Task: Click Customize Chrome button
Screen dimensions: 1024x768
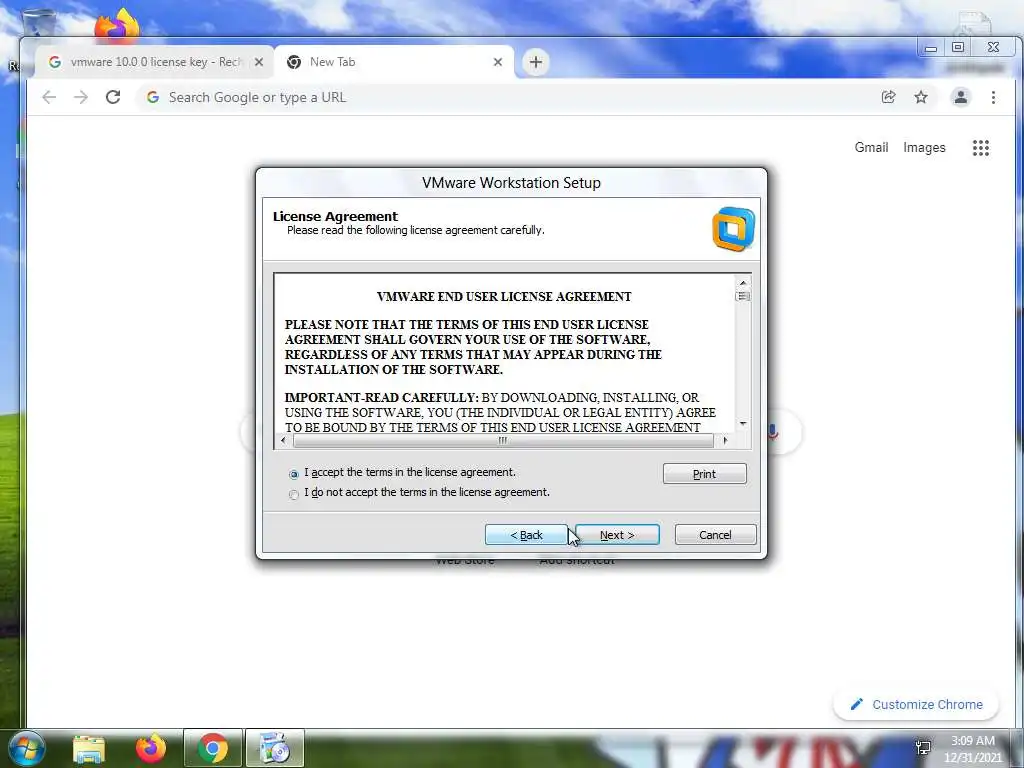Action: coord(916,705)
